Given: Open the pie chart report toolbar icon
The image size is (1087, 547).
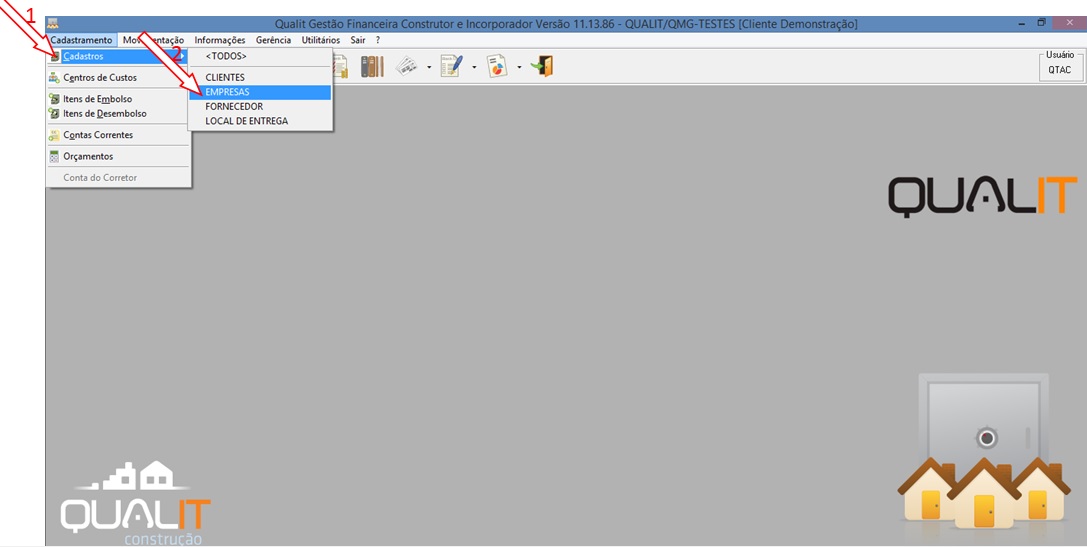Looking at the screenshot, I should pyautogui.click(x=497, y=67).
